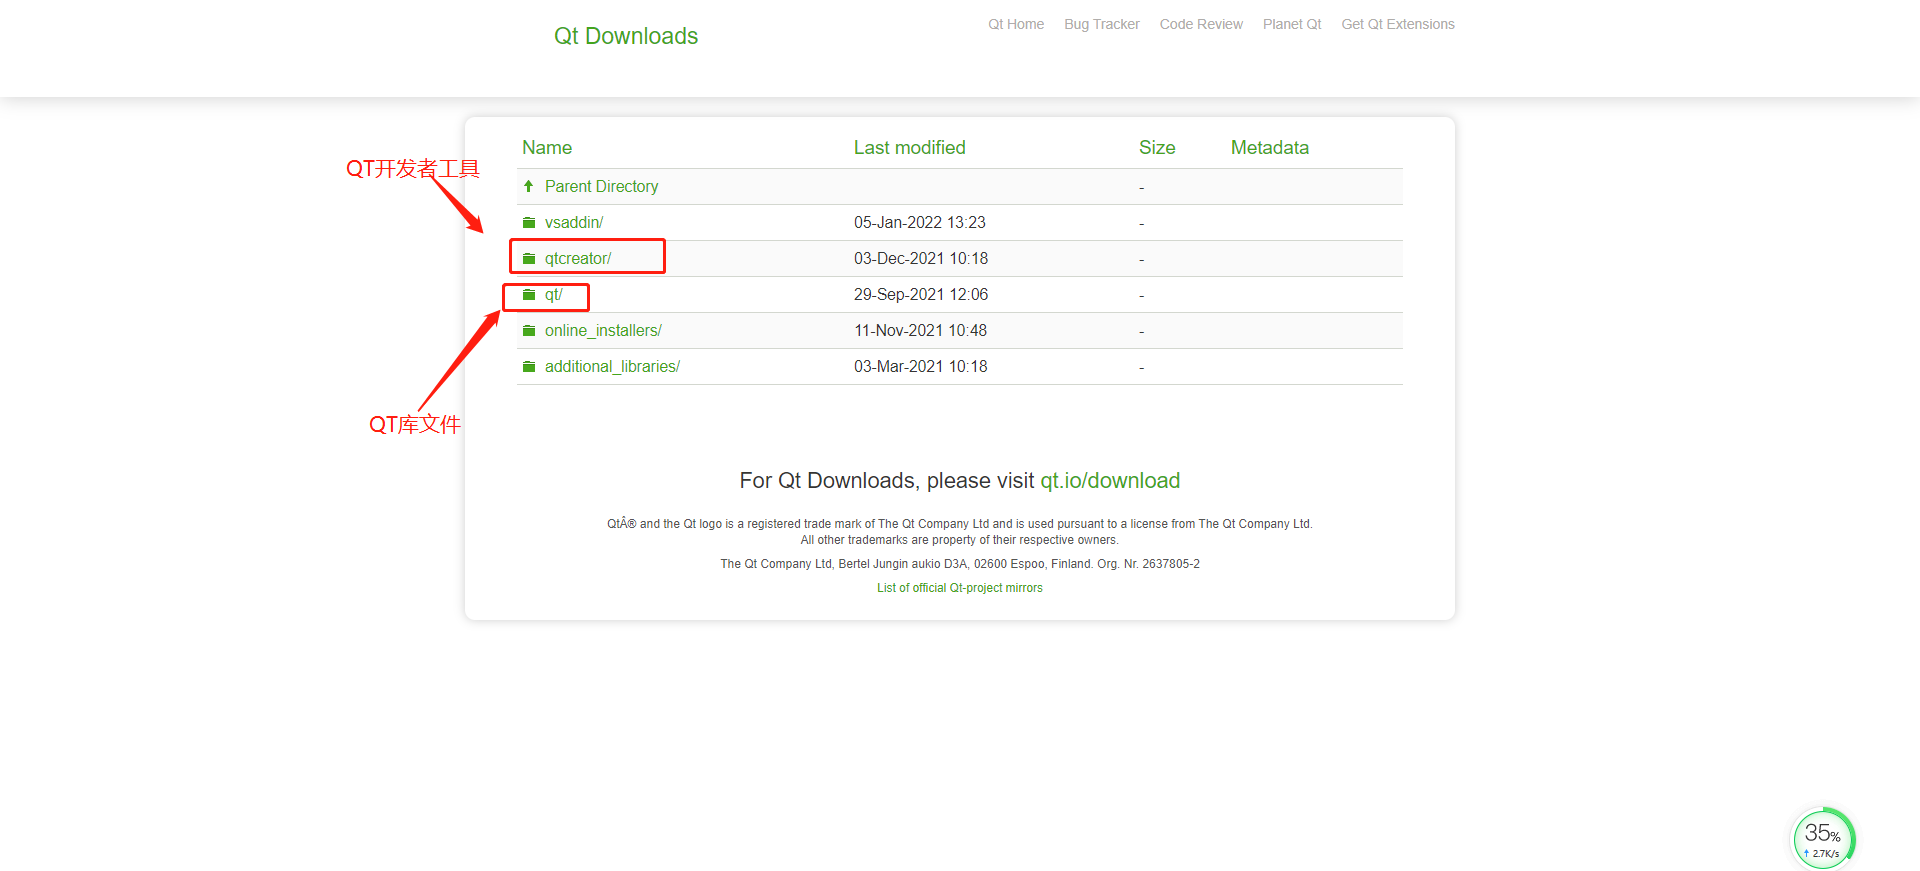
Task: Select the date 29-Sep-2021 12:06
Action: (x=921, y=294)
